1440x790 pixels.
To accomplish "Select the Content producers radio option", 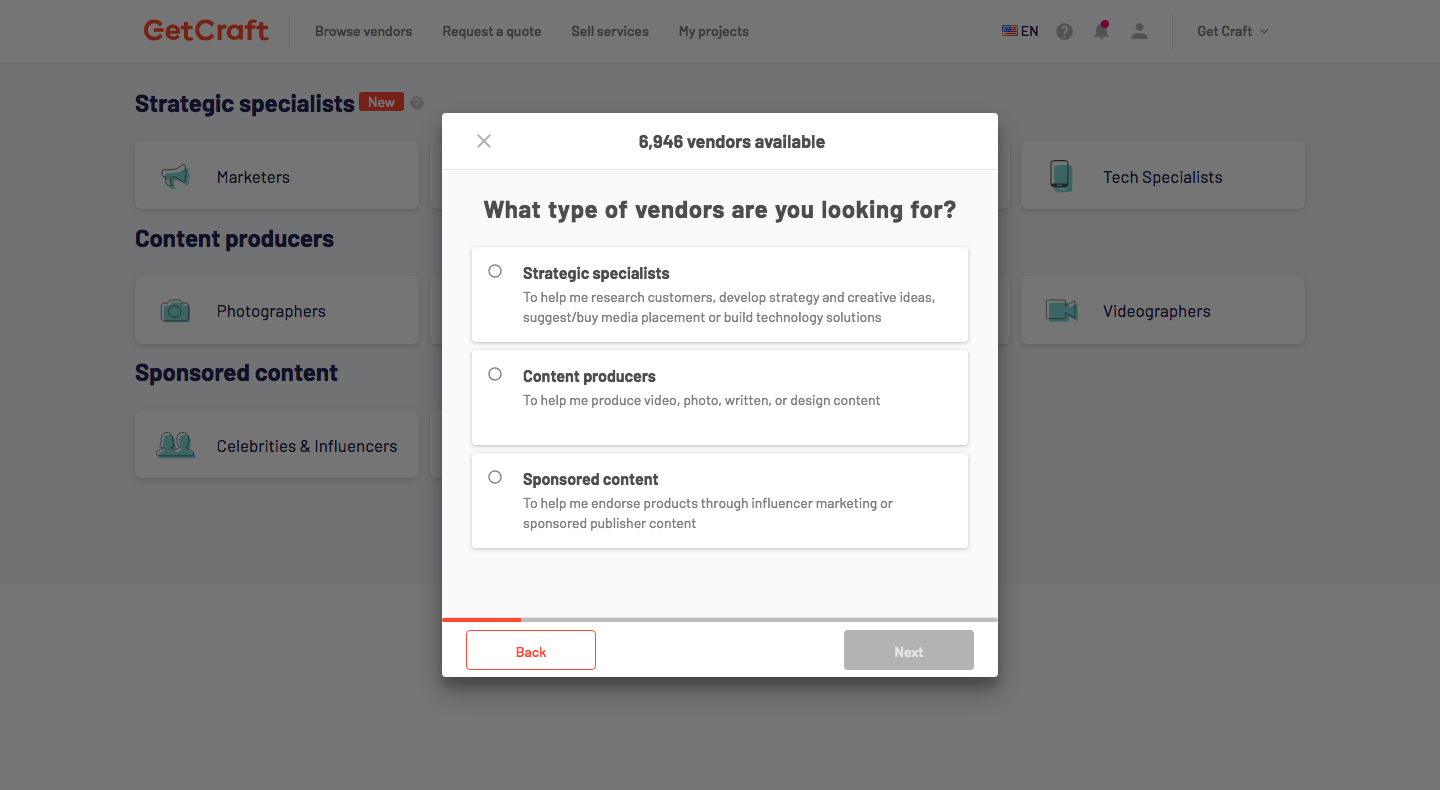I will (x=495, y=374).
